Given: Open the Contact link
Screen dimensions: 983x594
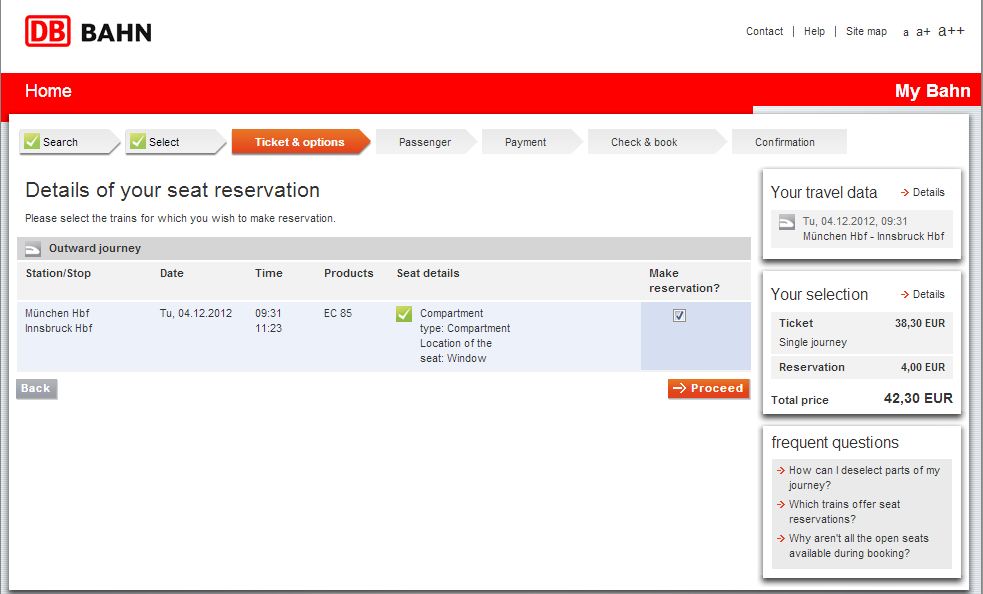Looking at the screenshot, I should pos(764,31).
